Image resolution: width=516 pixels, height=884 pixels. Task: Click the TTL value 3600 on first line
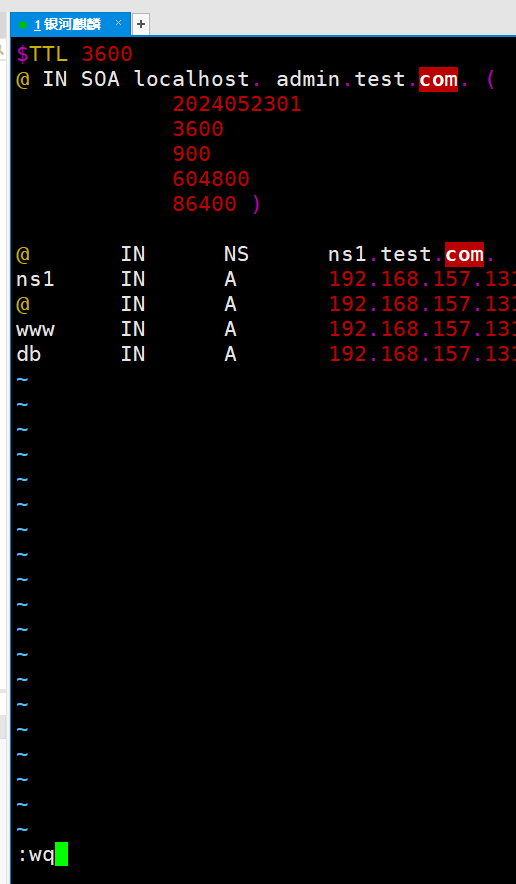[x=107, y=54]
